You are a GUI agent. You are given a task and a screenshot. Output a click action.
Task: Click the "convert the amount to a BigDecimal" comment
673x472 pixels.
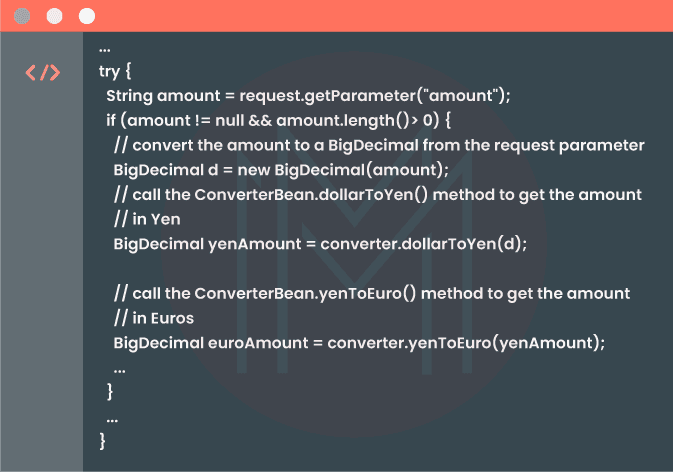coord(379,145)
